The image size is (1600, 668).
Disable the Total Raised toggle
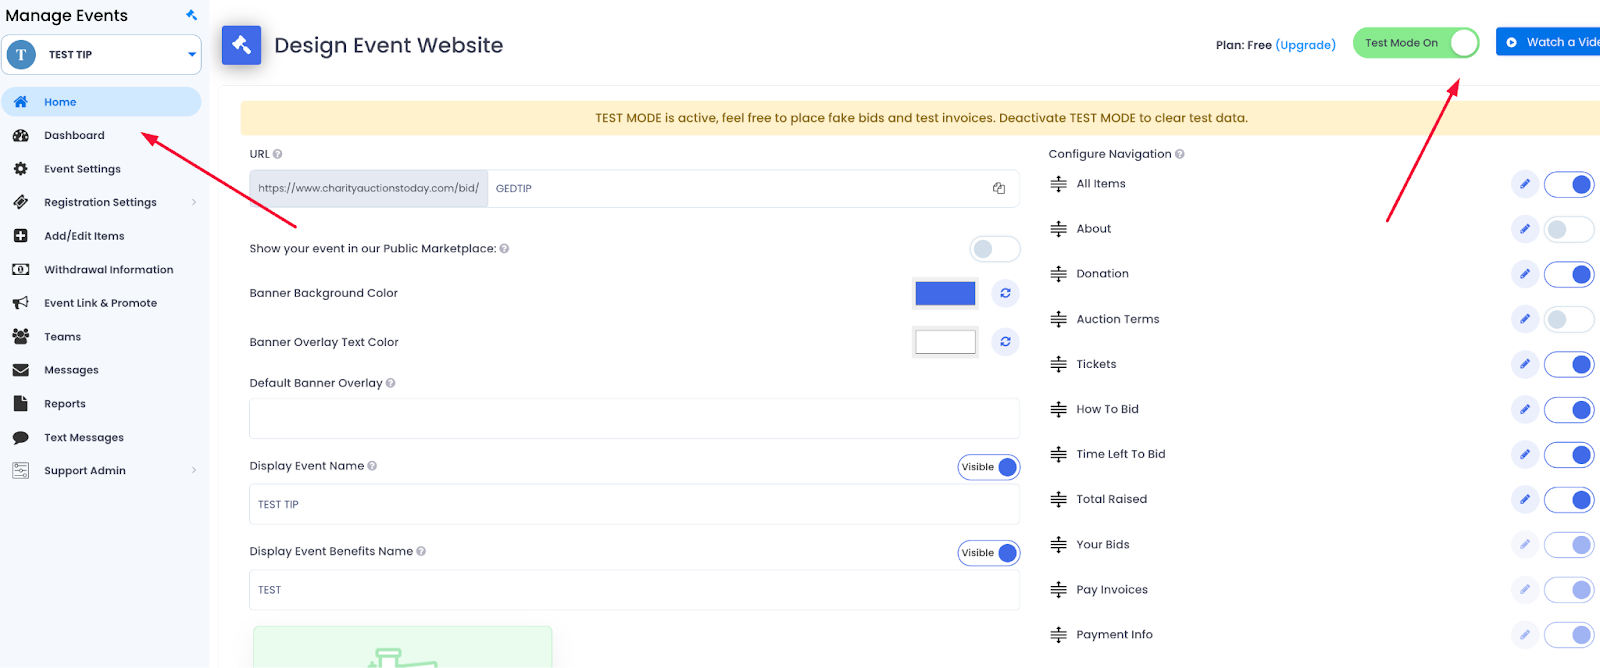(x=1569, y=499)
